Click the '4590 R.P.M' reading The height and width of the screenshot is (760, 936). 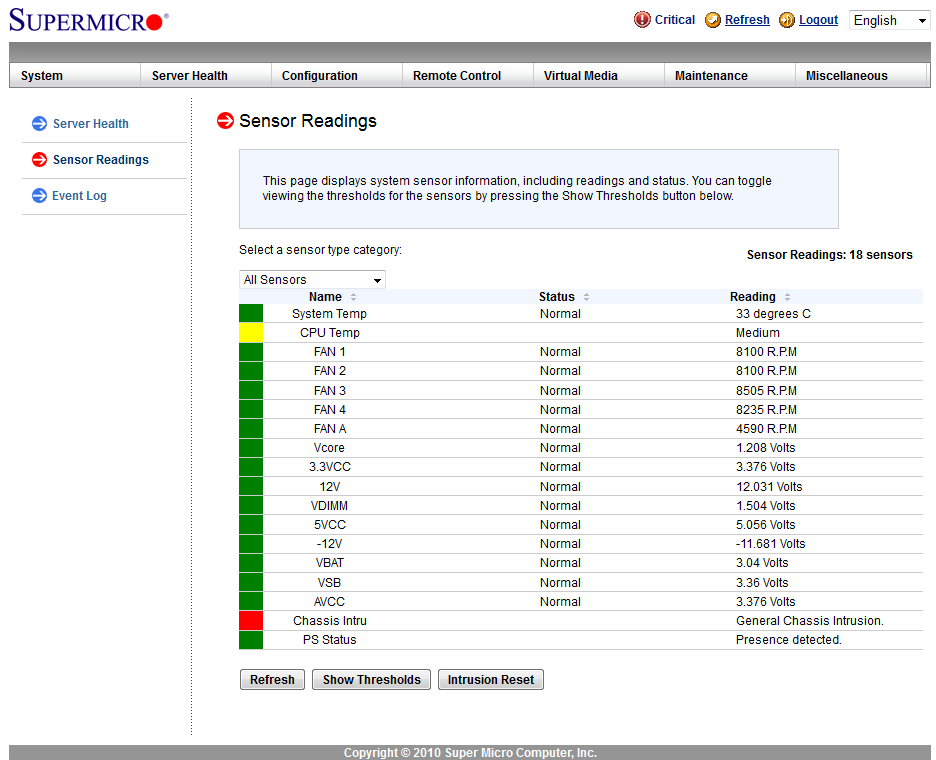click(x=766, y=429)
